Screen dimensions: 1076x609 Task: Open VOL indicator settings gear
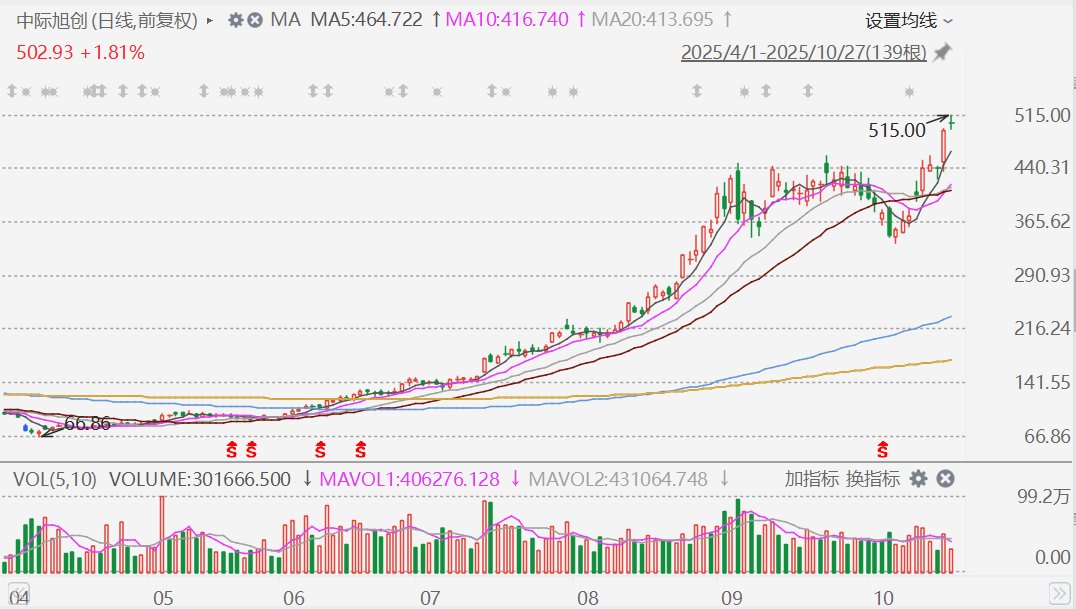(918, 479)
